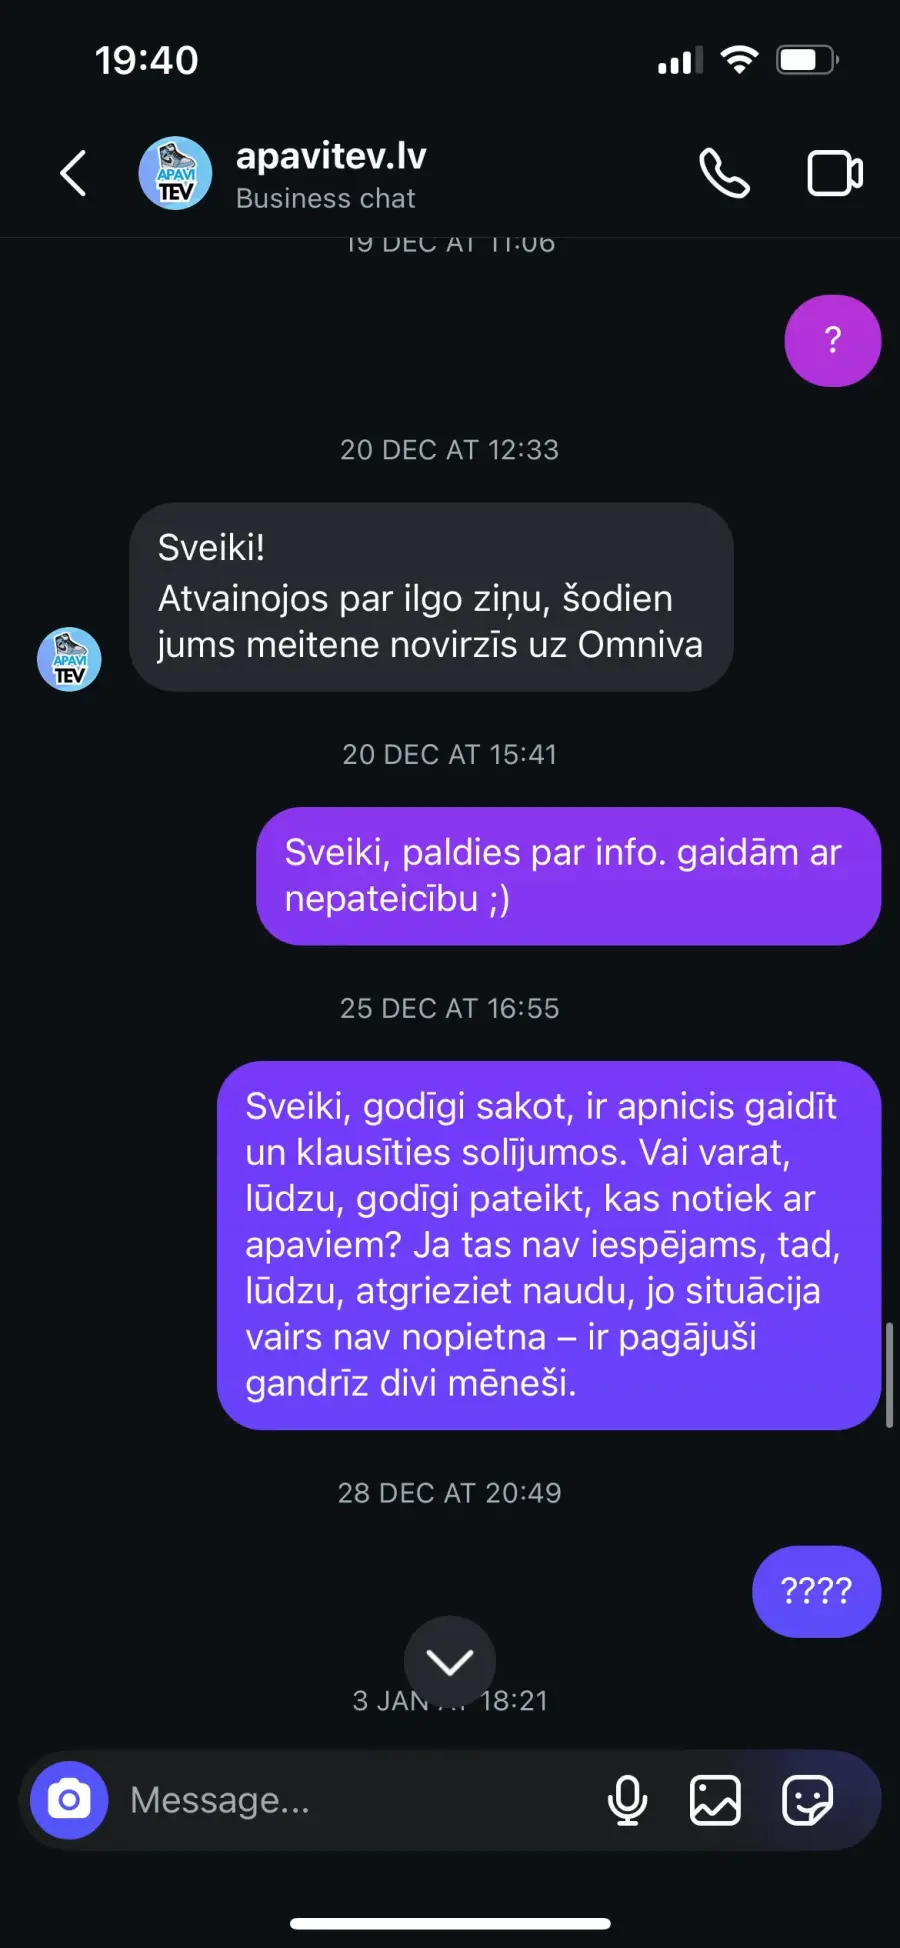Open the sticker picker icon
This screenshot has height=1948, width=900.
point(807,1800)
